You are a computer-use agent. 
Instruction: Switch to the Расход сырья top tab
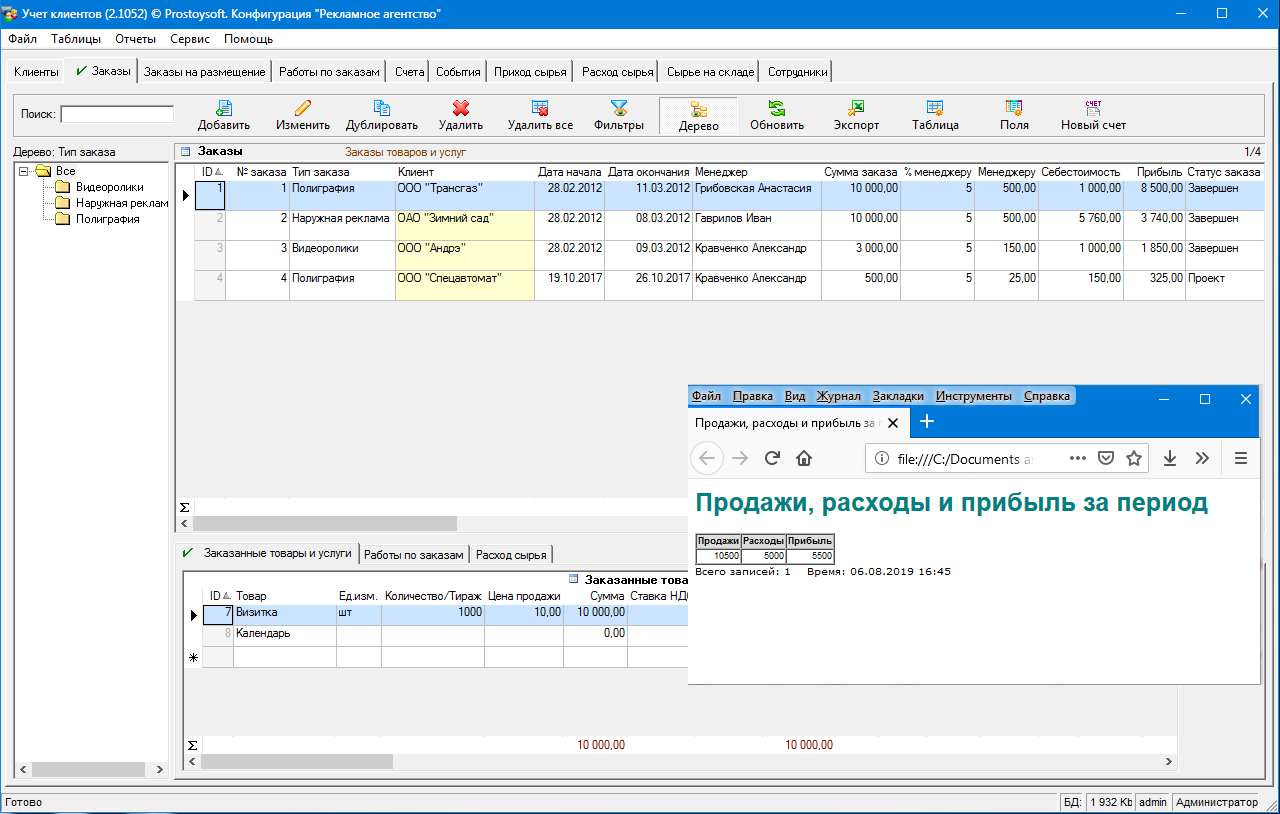(617, 72)
